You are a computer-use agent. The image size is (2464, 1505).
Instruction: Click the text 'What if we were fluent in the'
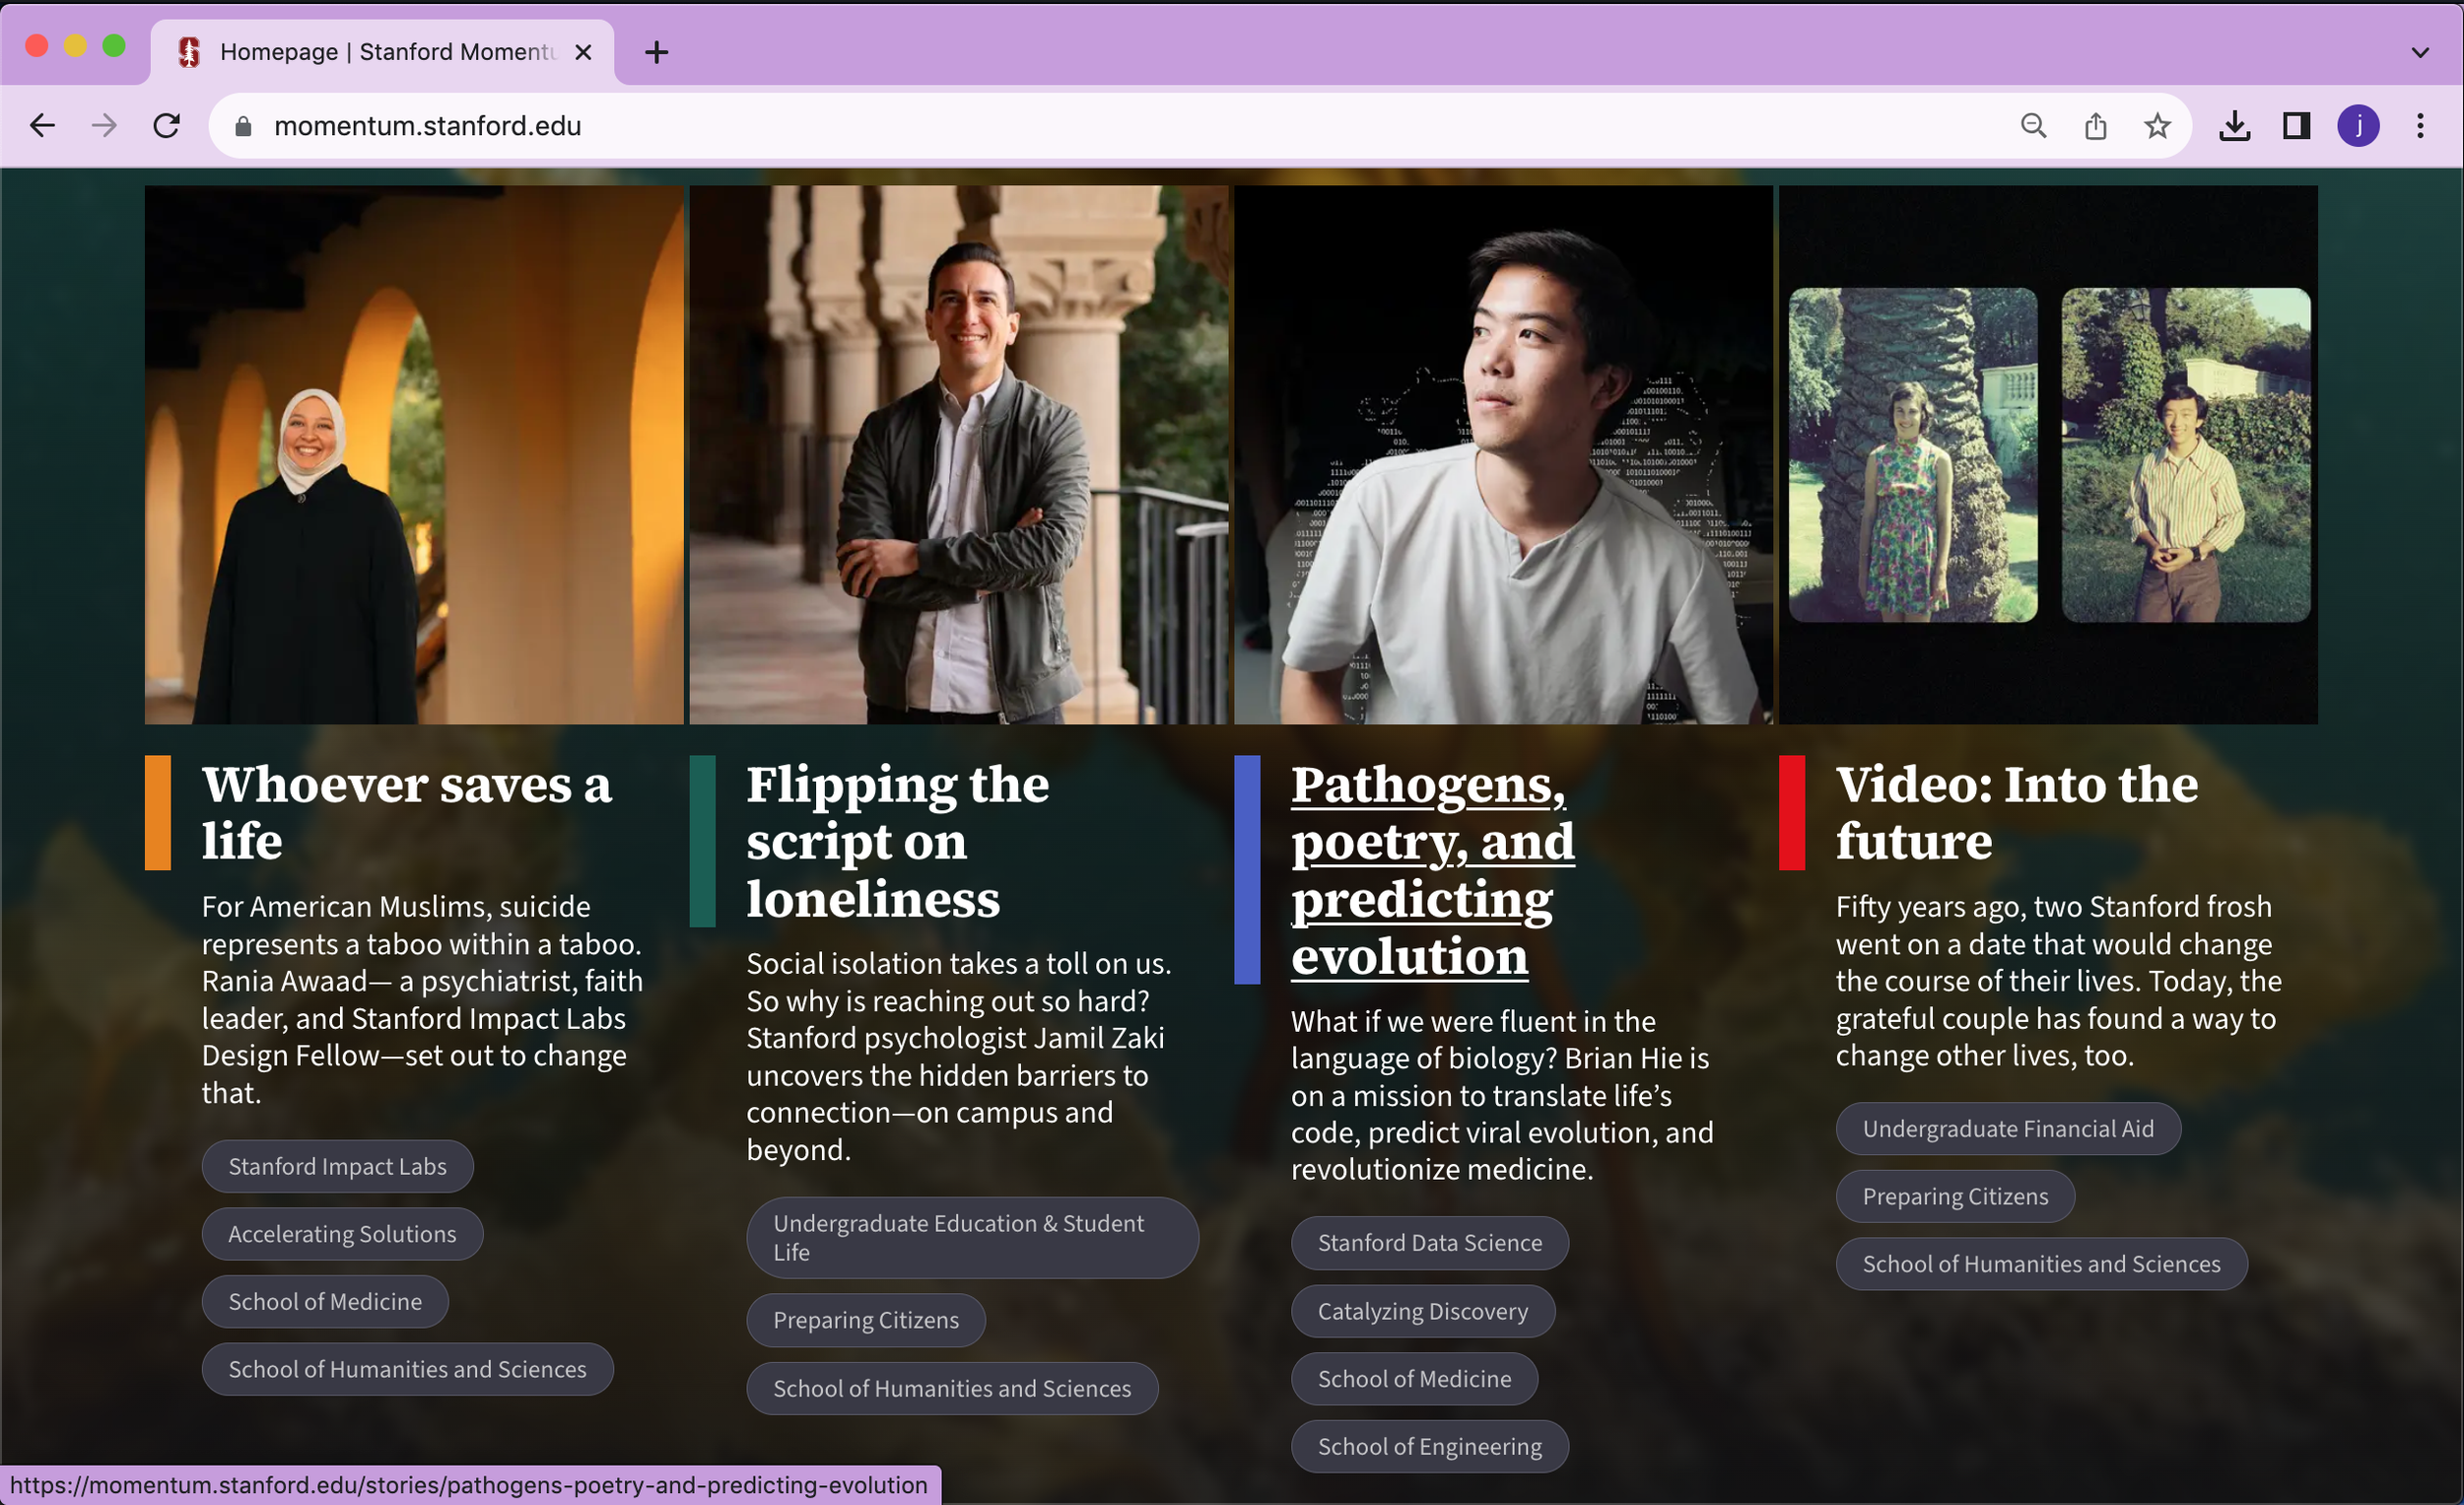(x=1473, y=1021)
